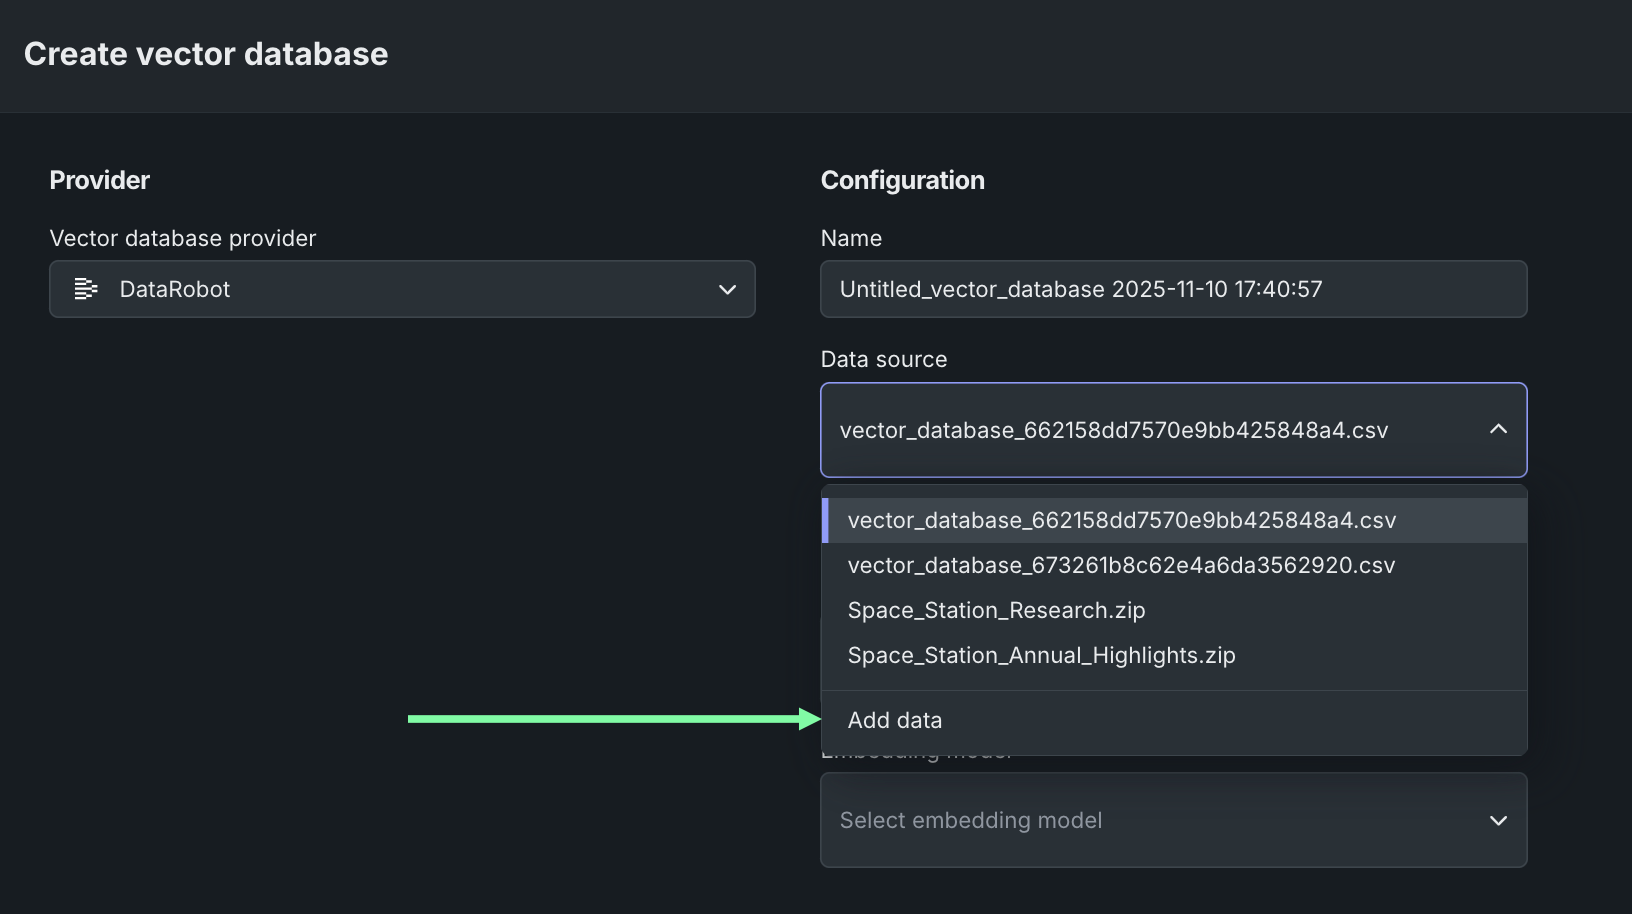The image size is (1632, 914).
Task: Click the Create vector database title
Action: pyautogui.click(x=206, y=54)
